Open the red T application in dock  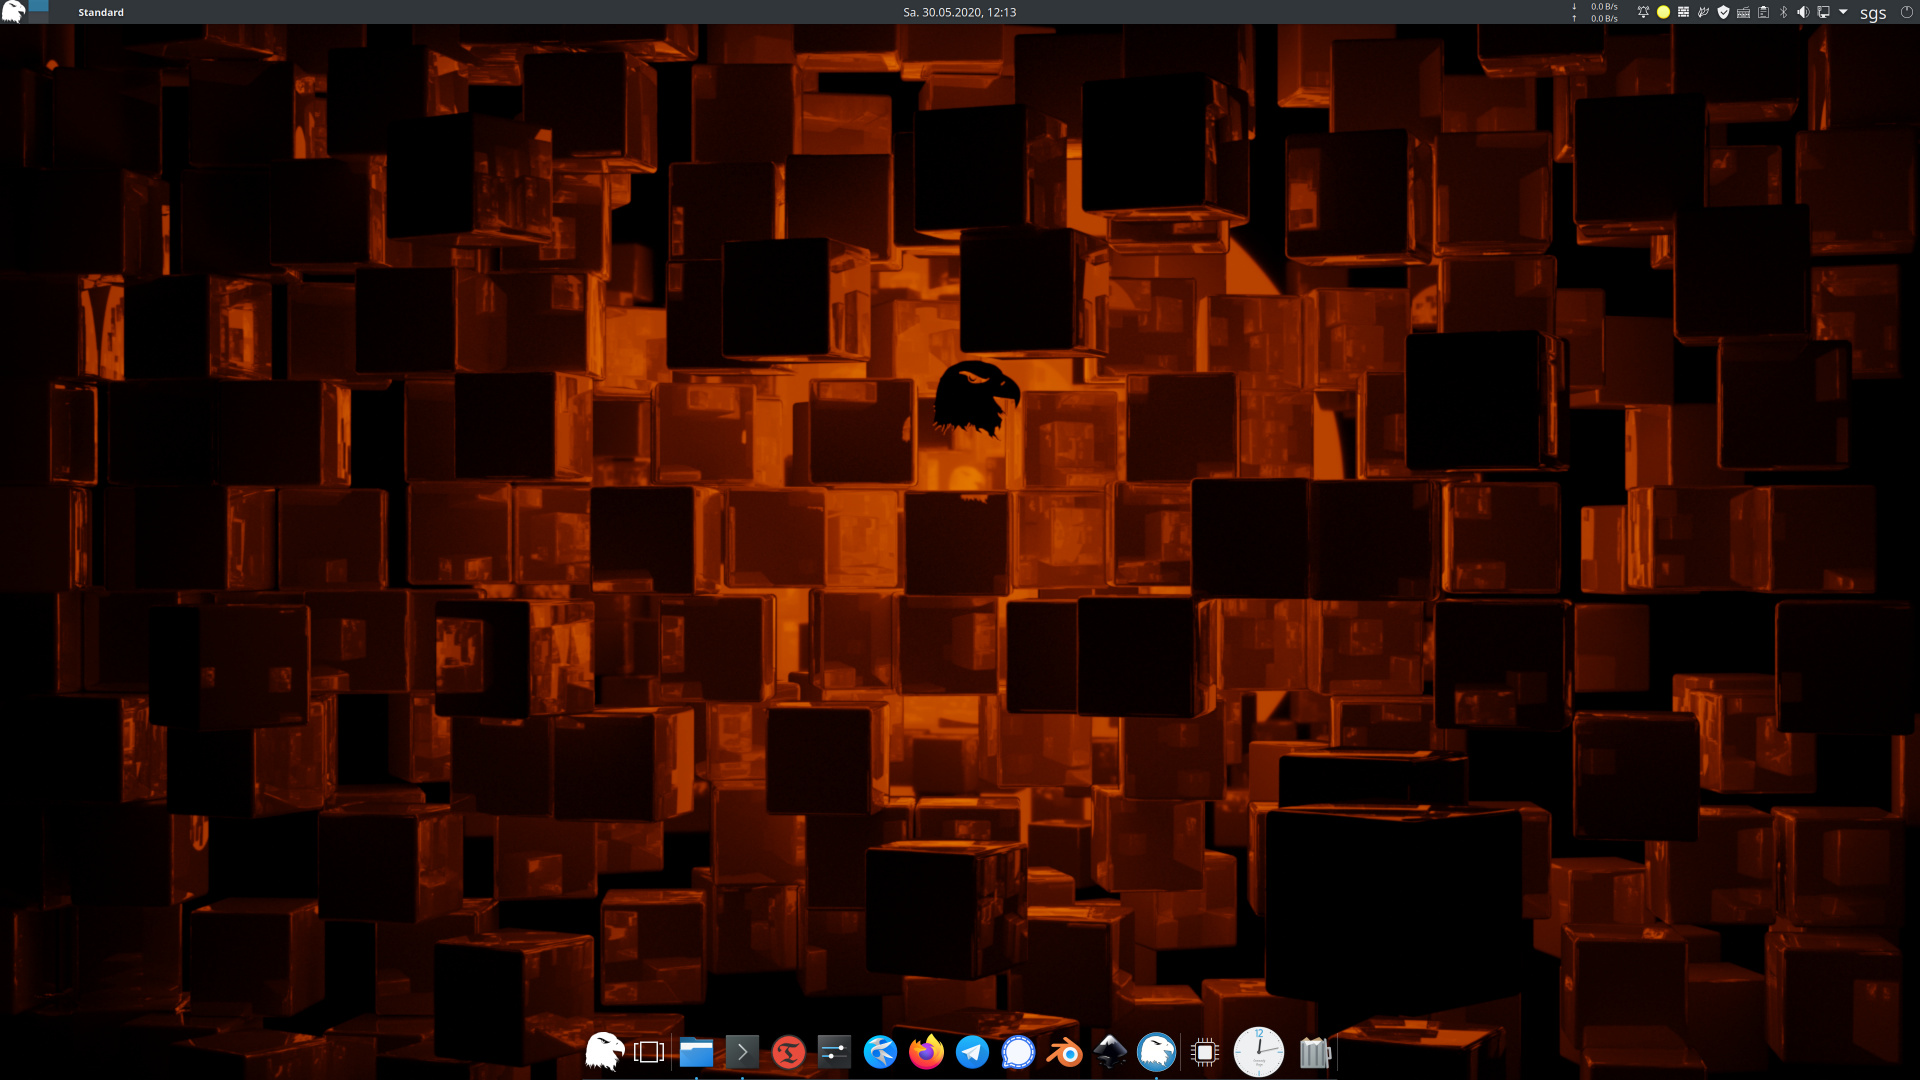coord(788,1052)
